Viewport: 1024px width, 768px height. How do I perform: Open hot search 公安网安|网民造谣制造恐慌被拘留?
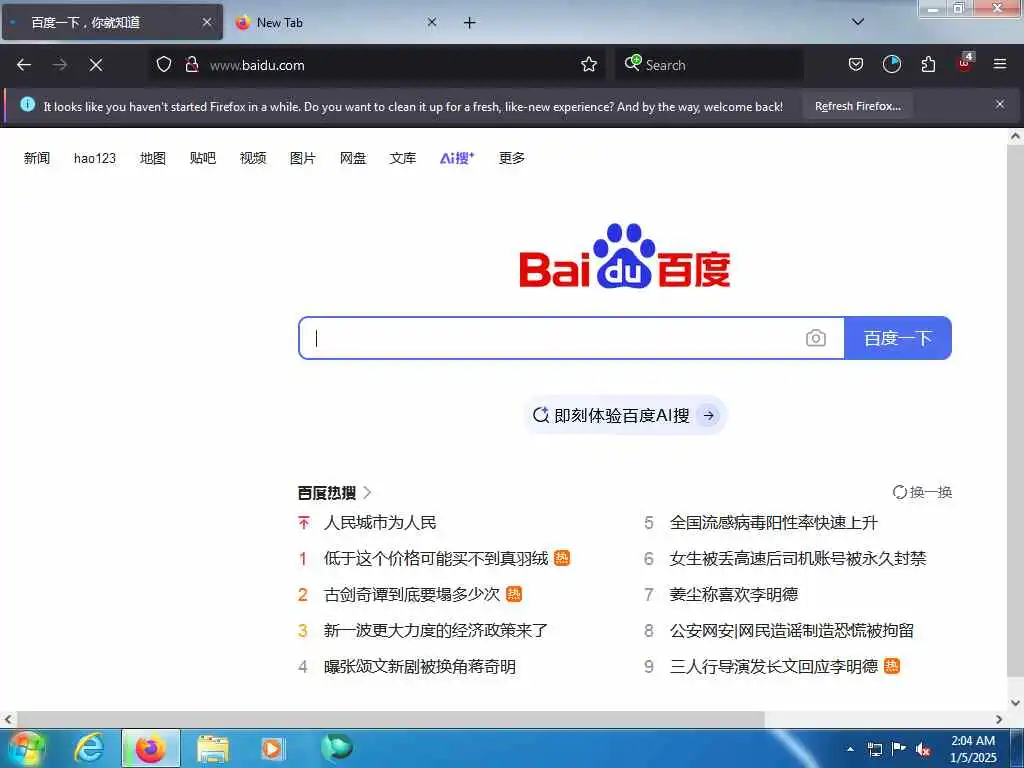tap(792, 630)
